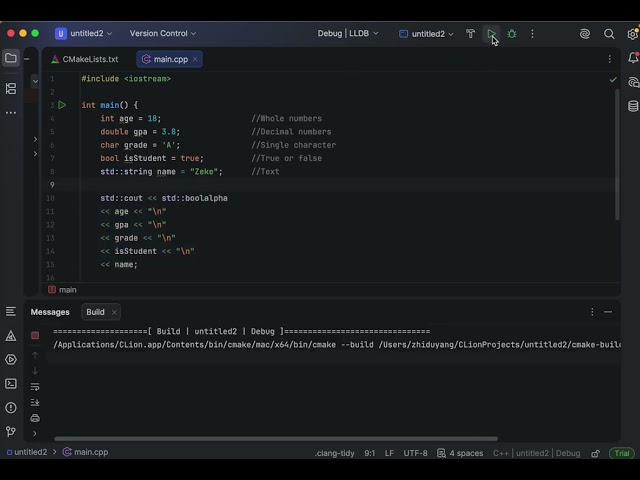Click the Messages panel title

[x=50, y=312]
